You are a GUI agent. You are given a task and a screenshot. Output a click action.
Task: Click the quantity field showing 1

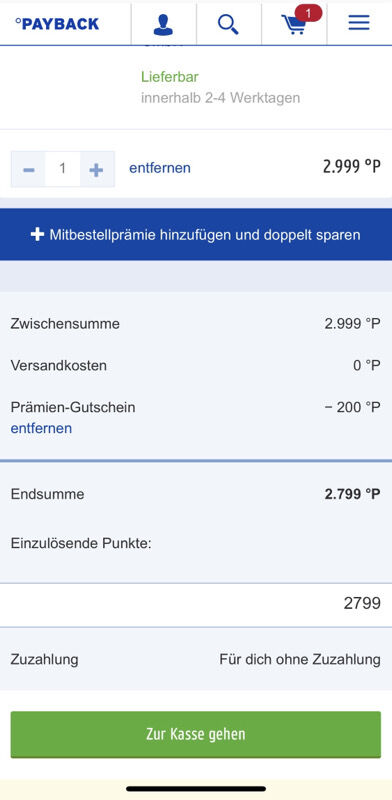[62, 169]
